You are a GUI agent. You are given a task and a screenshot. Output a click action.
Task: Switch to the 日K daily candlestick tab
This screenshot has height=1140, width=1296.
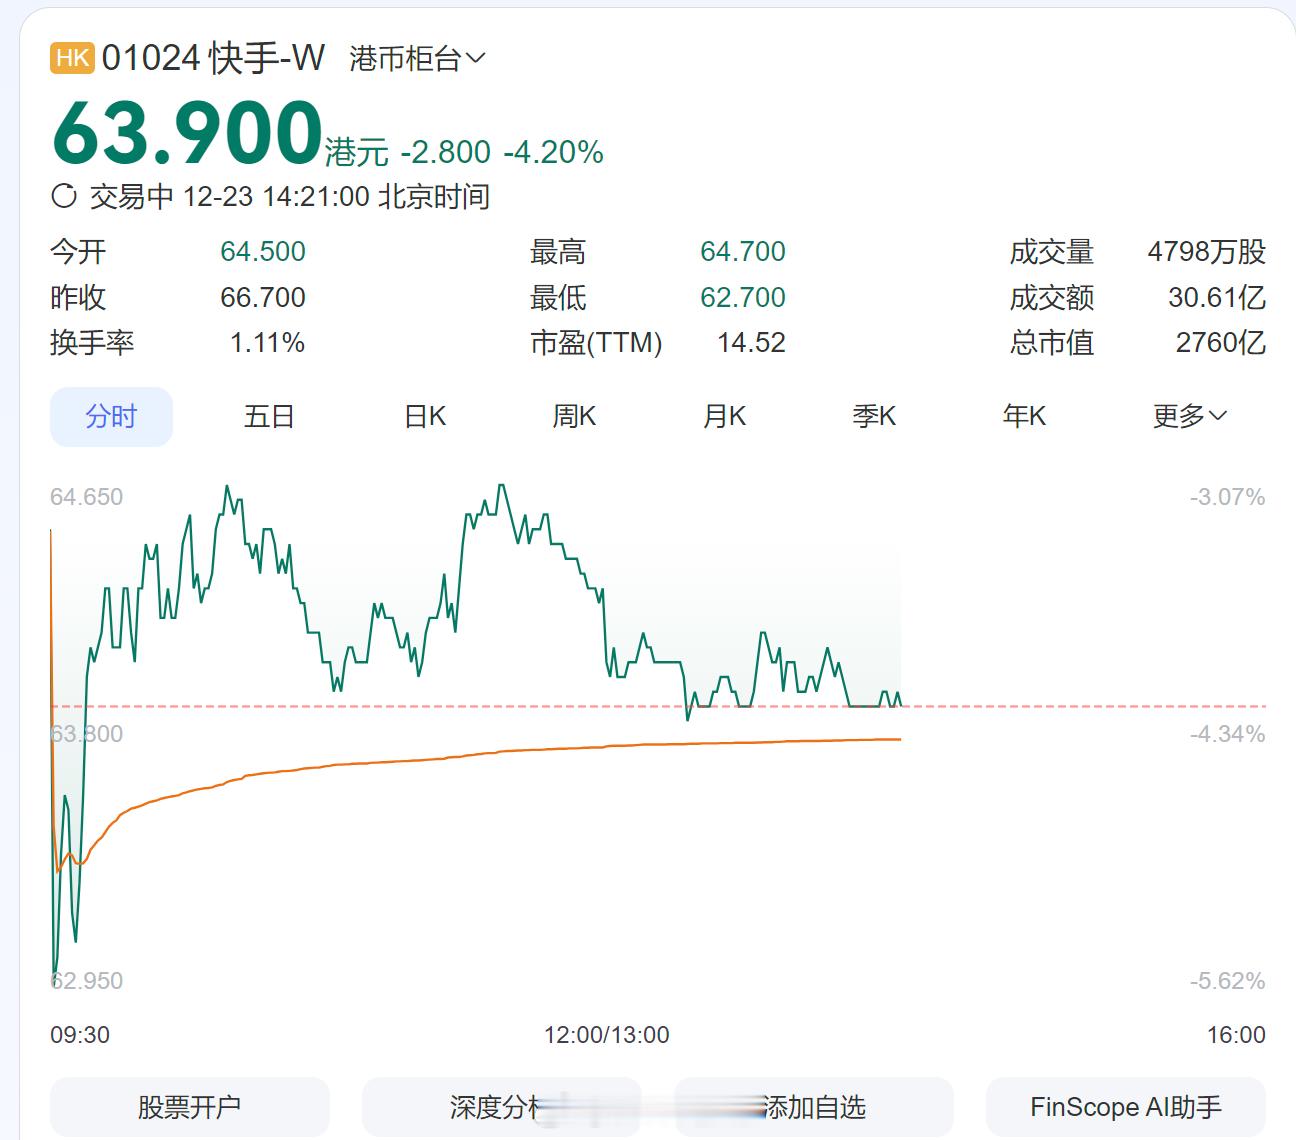[x=425, y=416]
